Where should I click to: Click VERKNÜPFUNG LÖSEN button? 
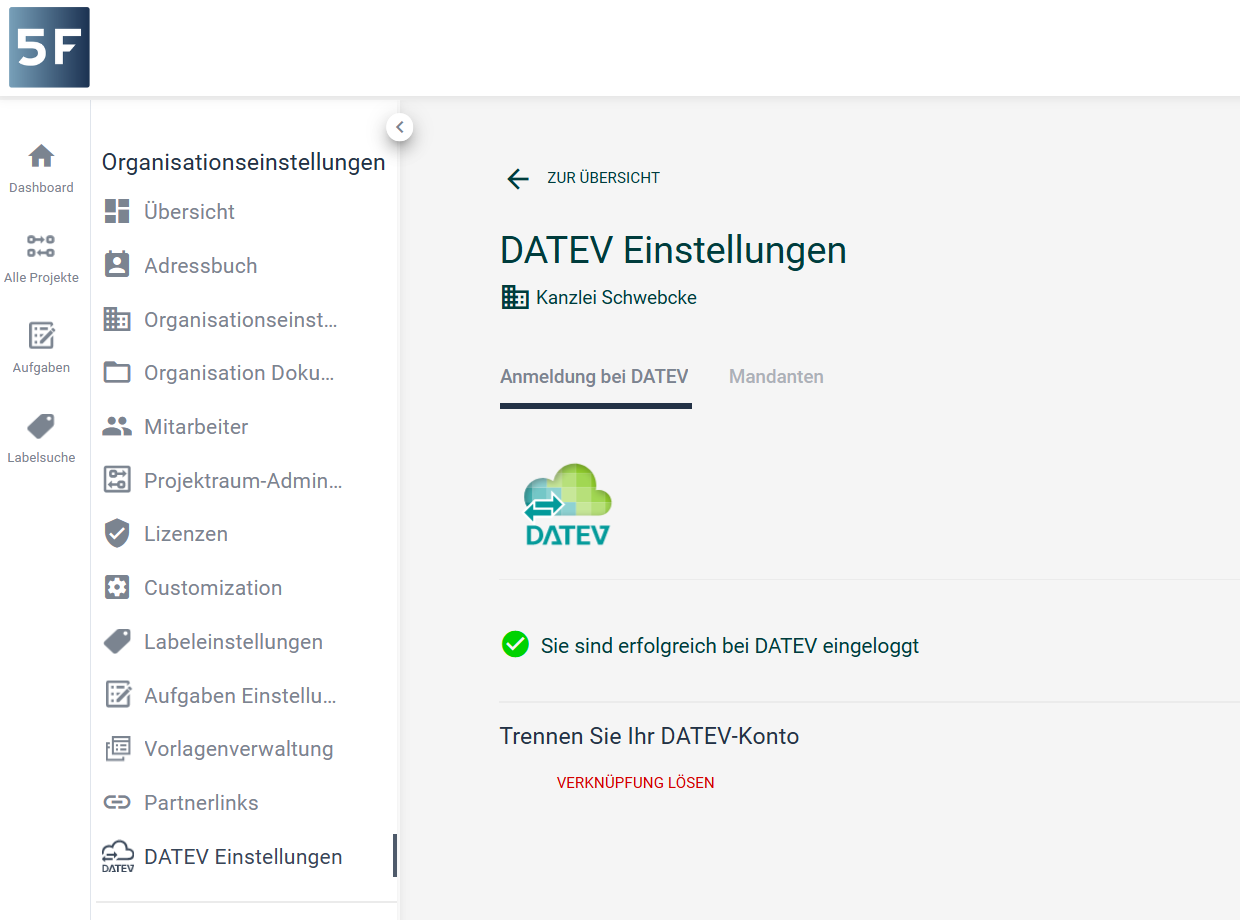[636, 783]
